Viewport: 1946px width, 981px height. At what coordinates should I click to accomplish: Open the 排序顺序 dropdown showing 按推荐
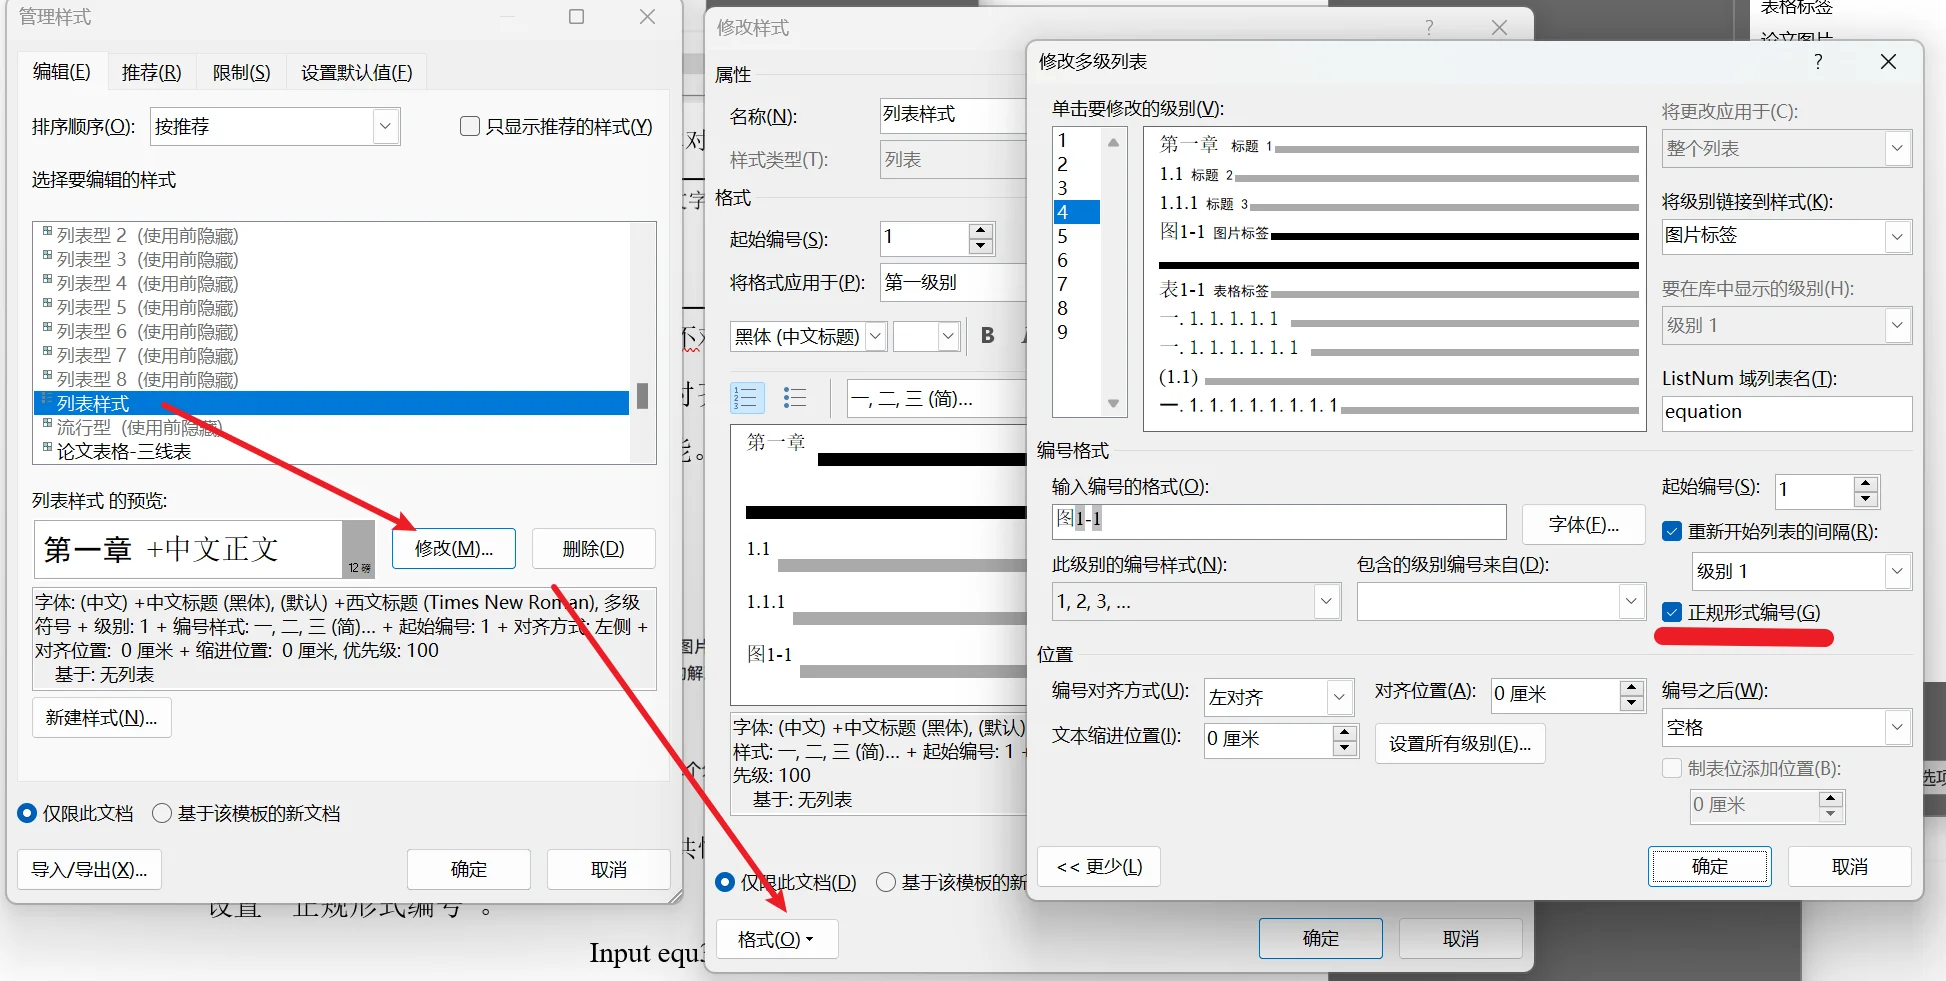385,126
